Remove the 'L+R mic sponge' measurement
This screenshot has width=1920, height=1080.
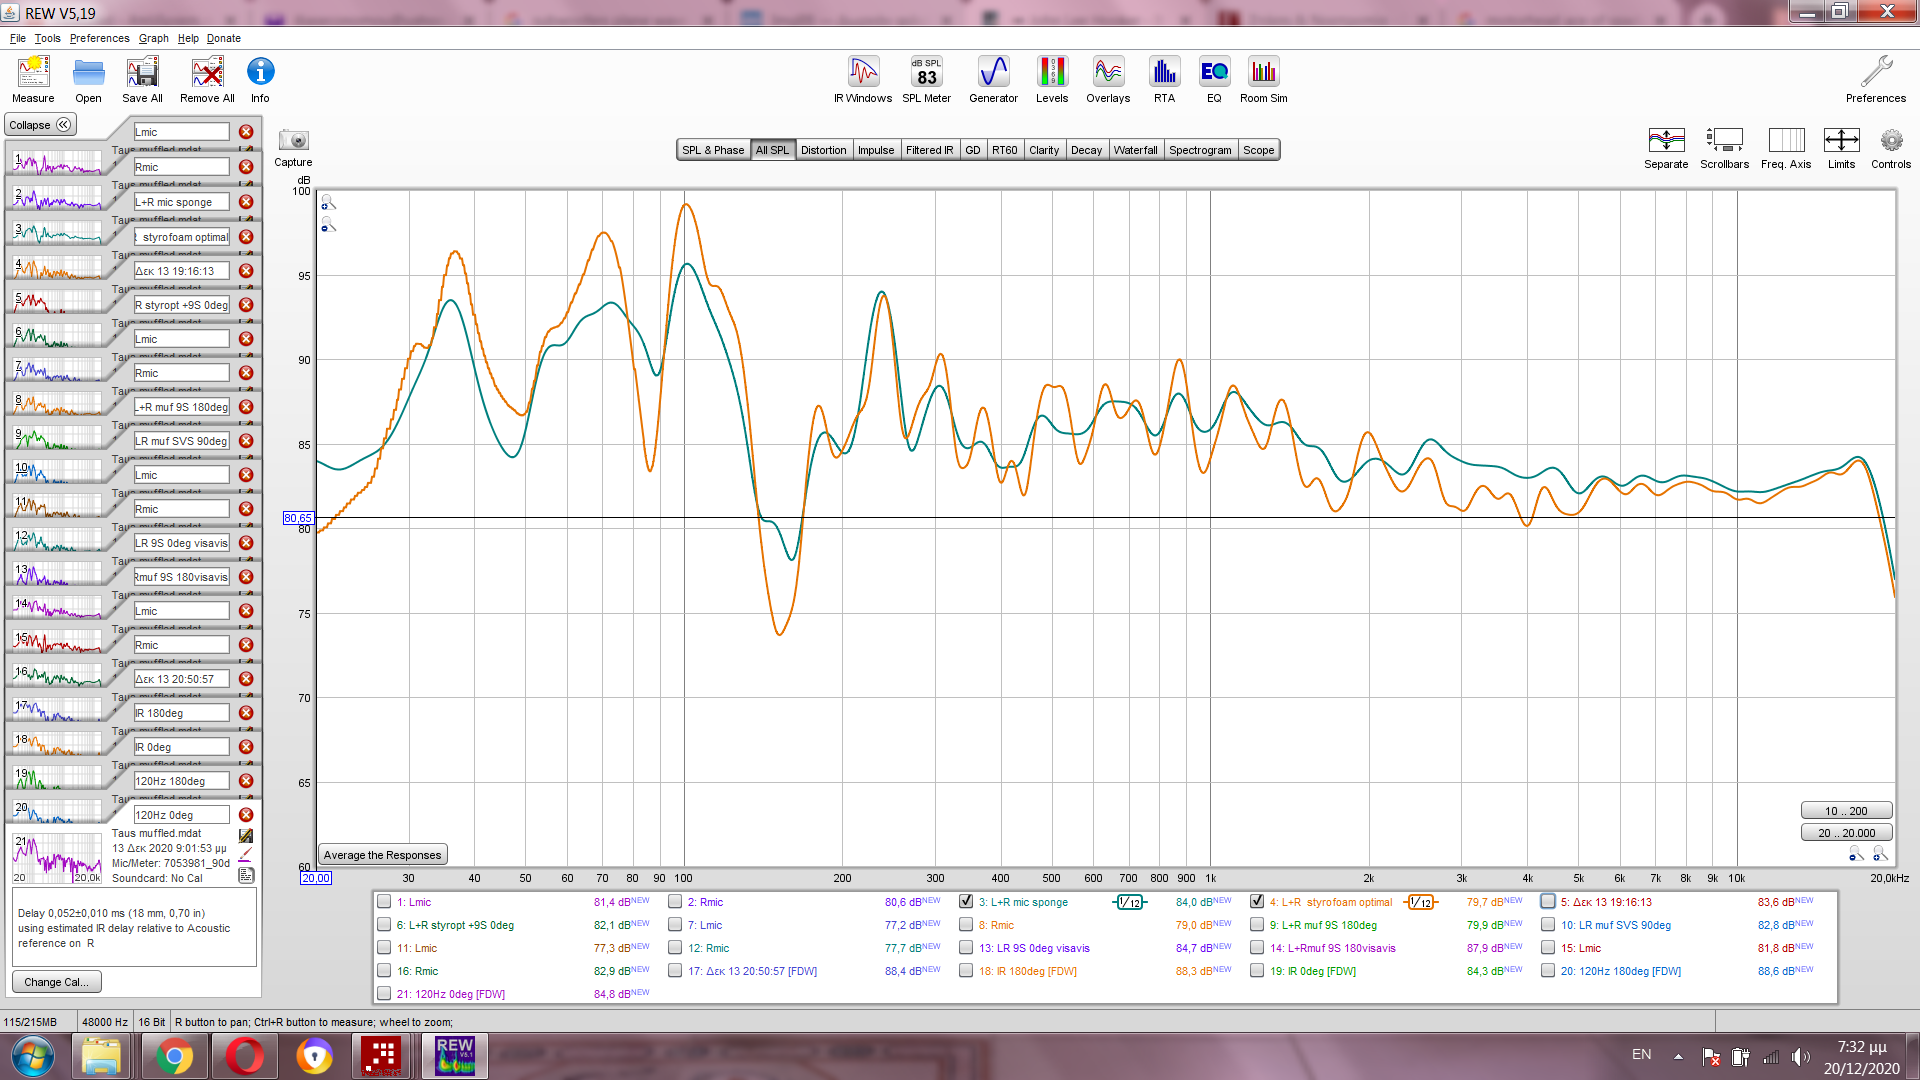(246, 202)
